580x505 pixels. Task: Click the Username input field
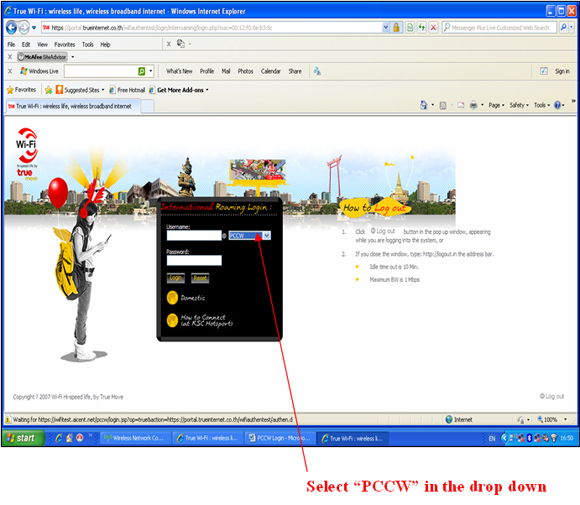point(194,235)
